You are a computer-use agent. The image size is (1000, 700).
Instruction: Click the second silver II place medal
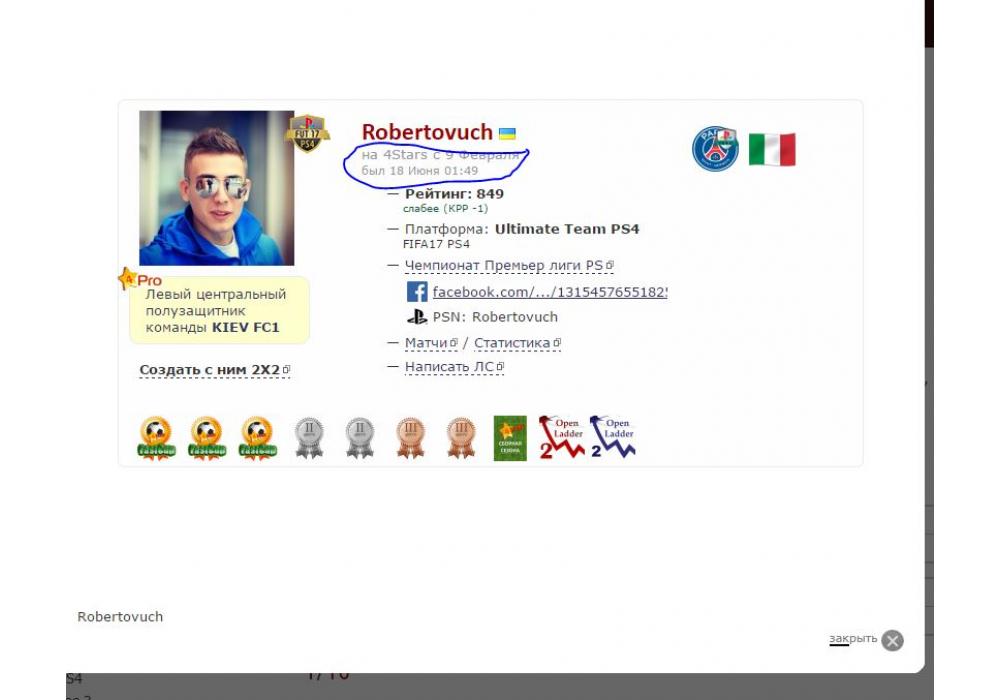point(360,438)
